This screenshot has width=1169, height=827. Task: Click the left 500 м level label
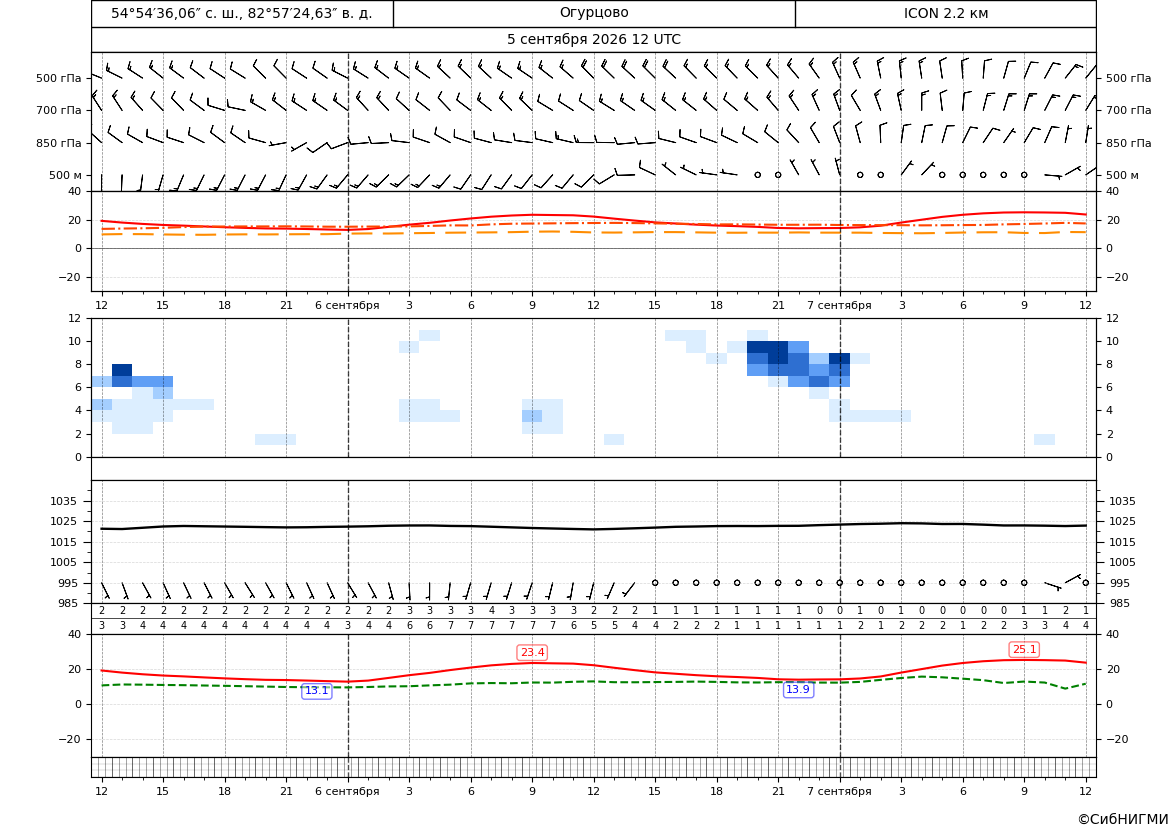pos(66,175)
